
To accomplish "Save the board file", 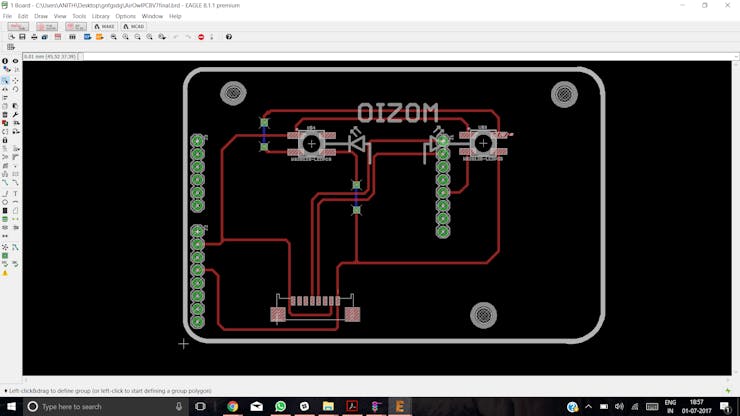I will click(x=22, y=37).
